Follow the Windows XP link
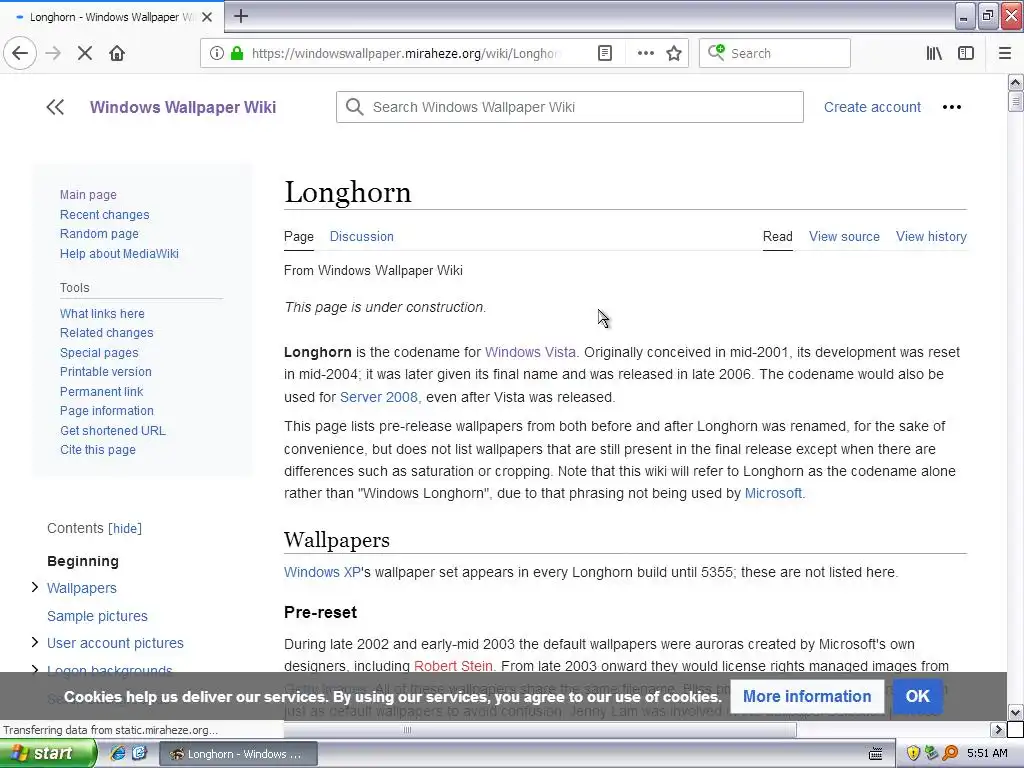 click(x=323, y=572)
